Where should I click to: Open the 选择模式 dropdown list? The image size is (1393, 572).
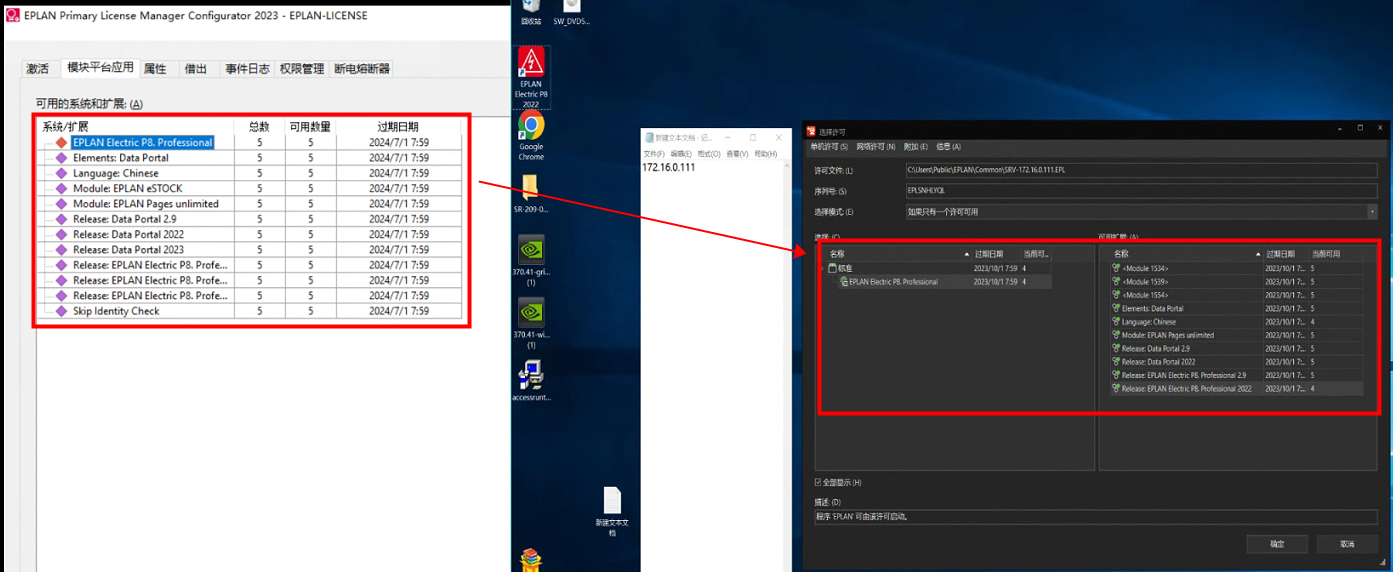coord(1372,212)
